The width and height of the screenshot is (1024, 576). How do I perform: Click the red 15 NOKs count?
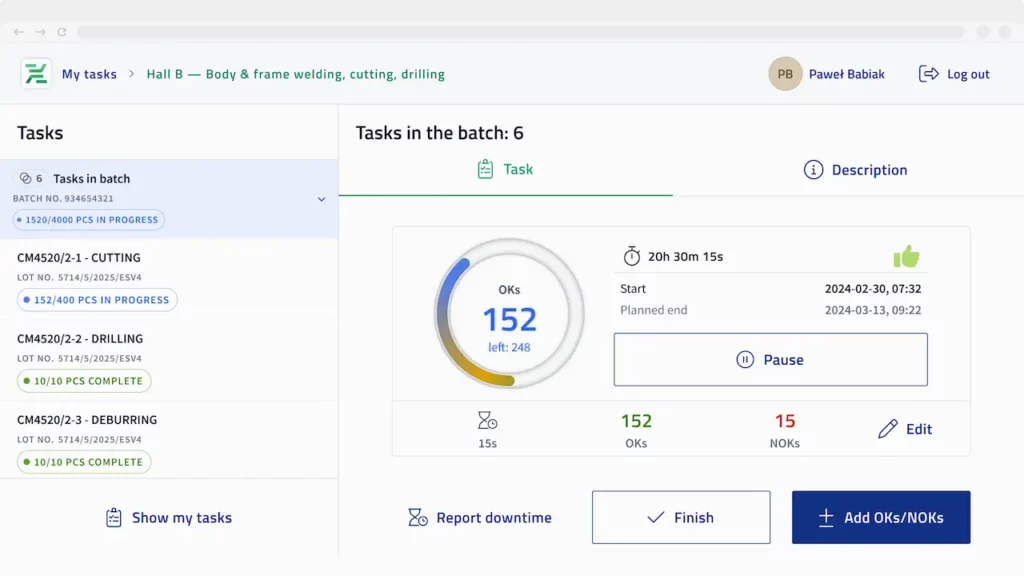point(784,421)
